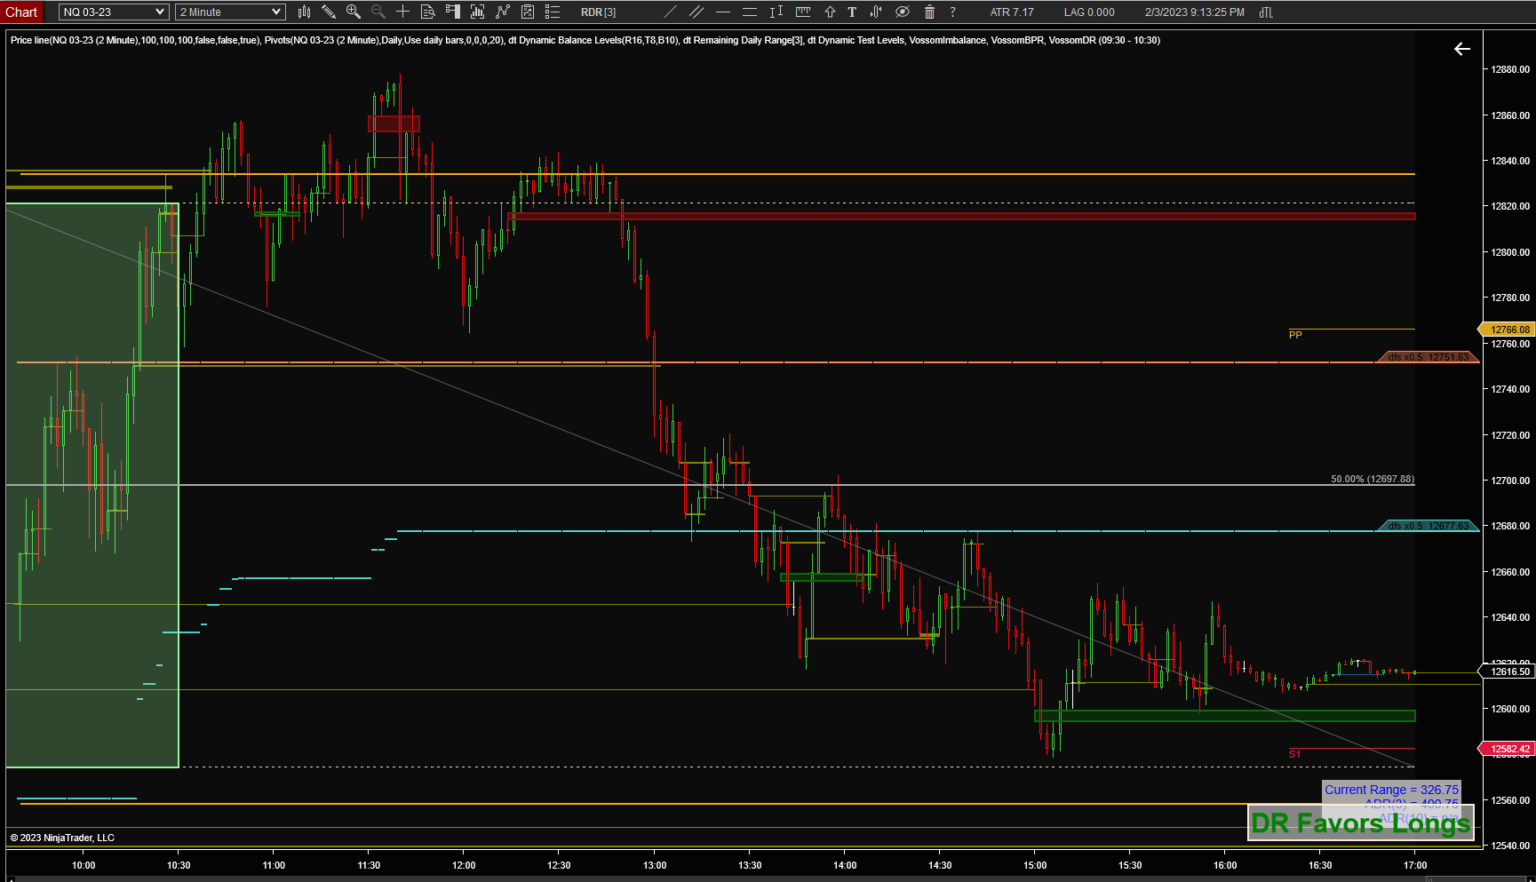Open the Data Box from the toolbar
The height and width of the screenshot is (882, 1536).
[427, 12]
